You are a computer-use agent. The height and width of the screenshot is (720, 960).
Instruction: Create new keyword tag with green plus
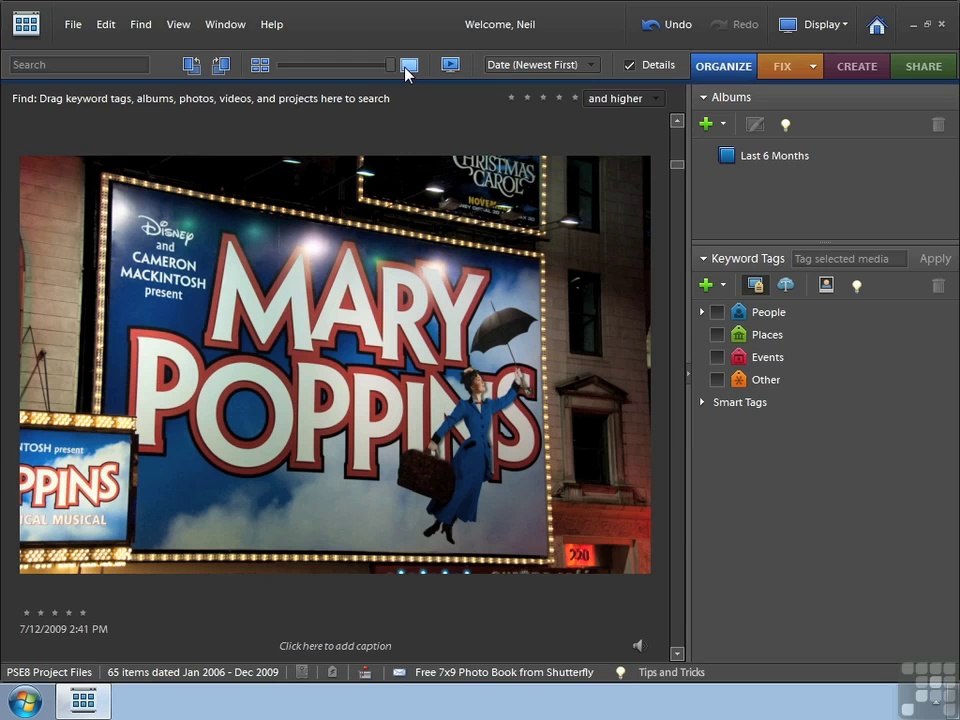(706, 285)
